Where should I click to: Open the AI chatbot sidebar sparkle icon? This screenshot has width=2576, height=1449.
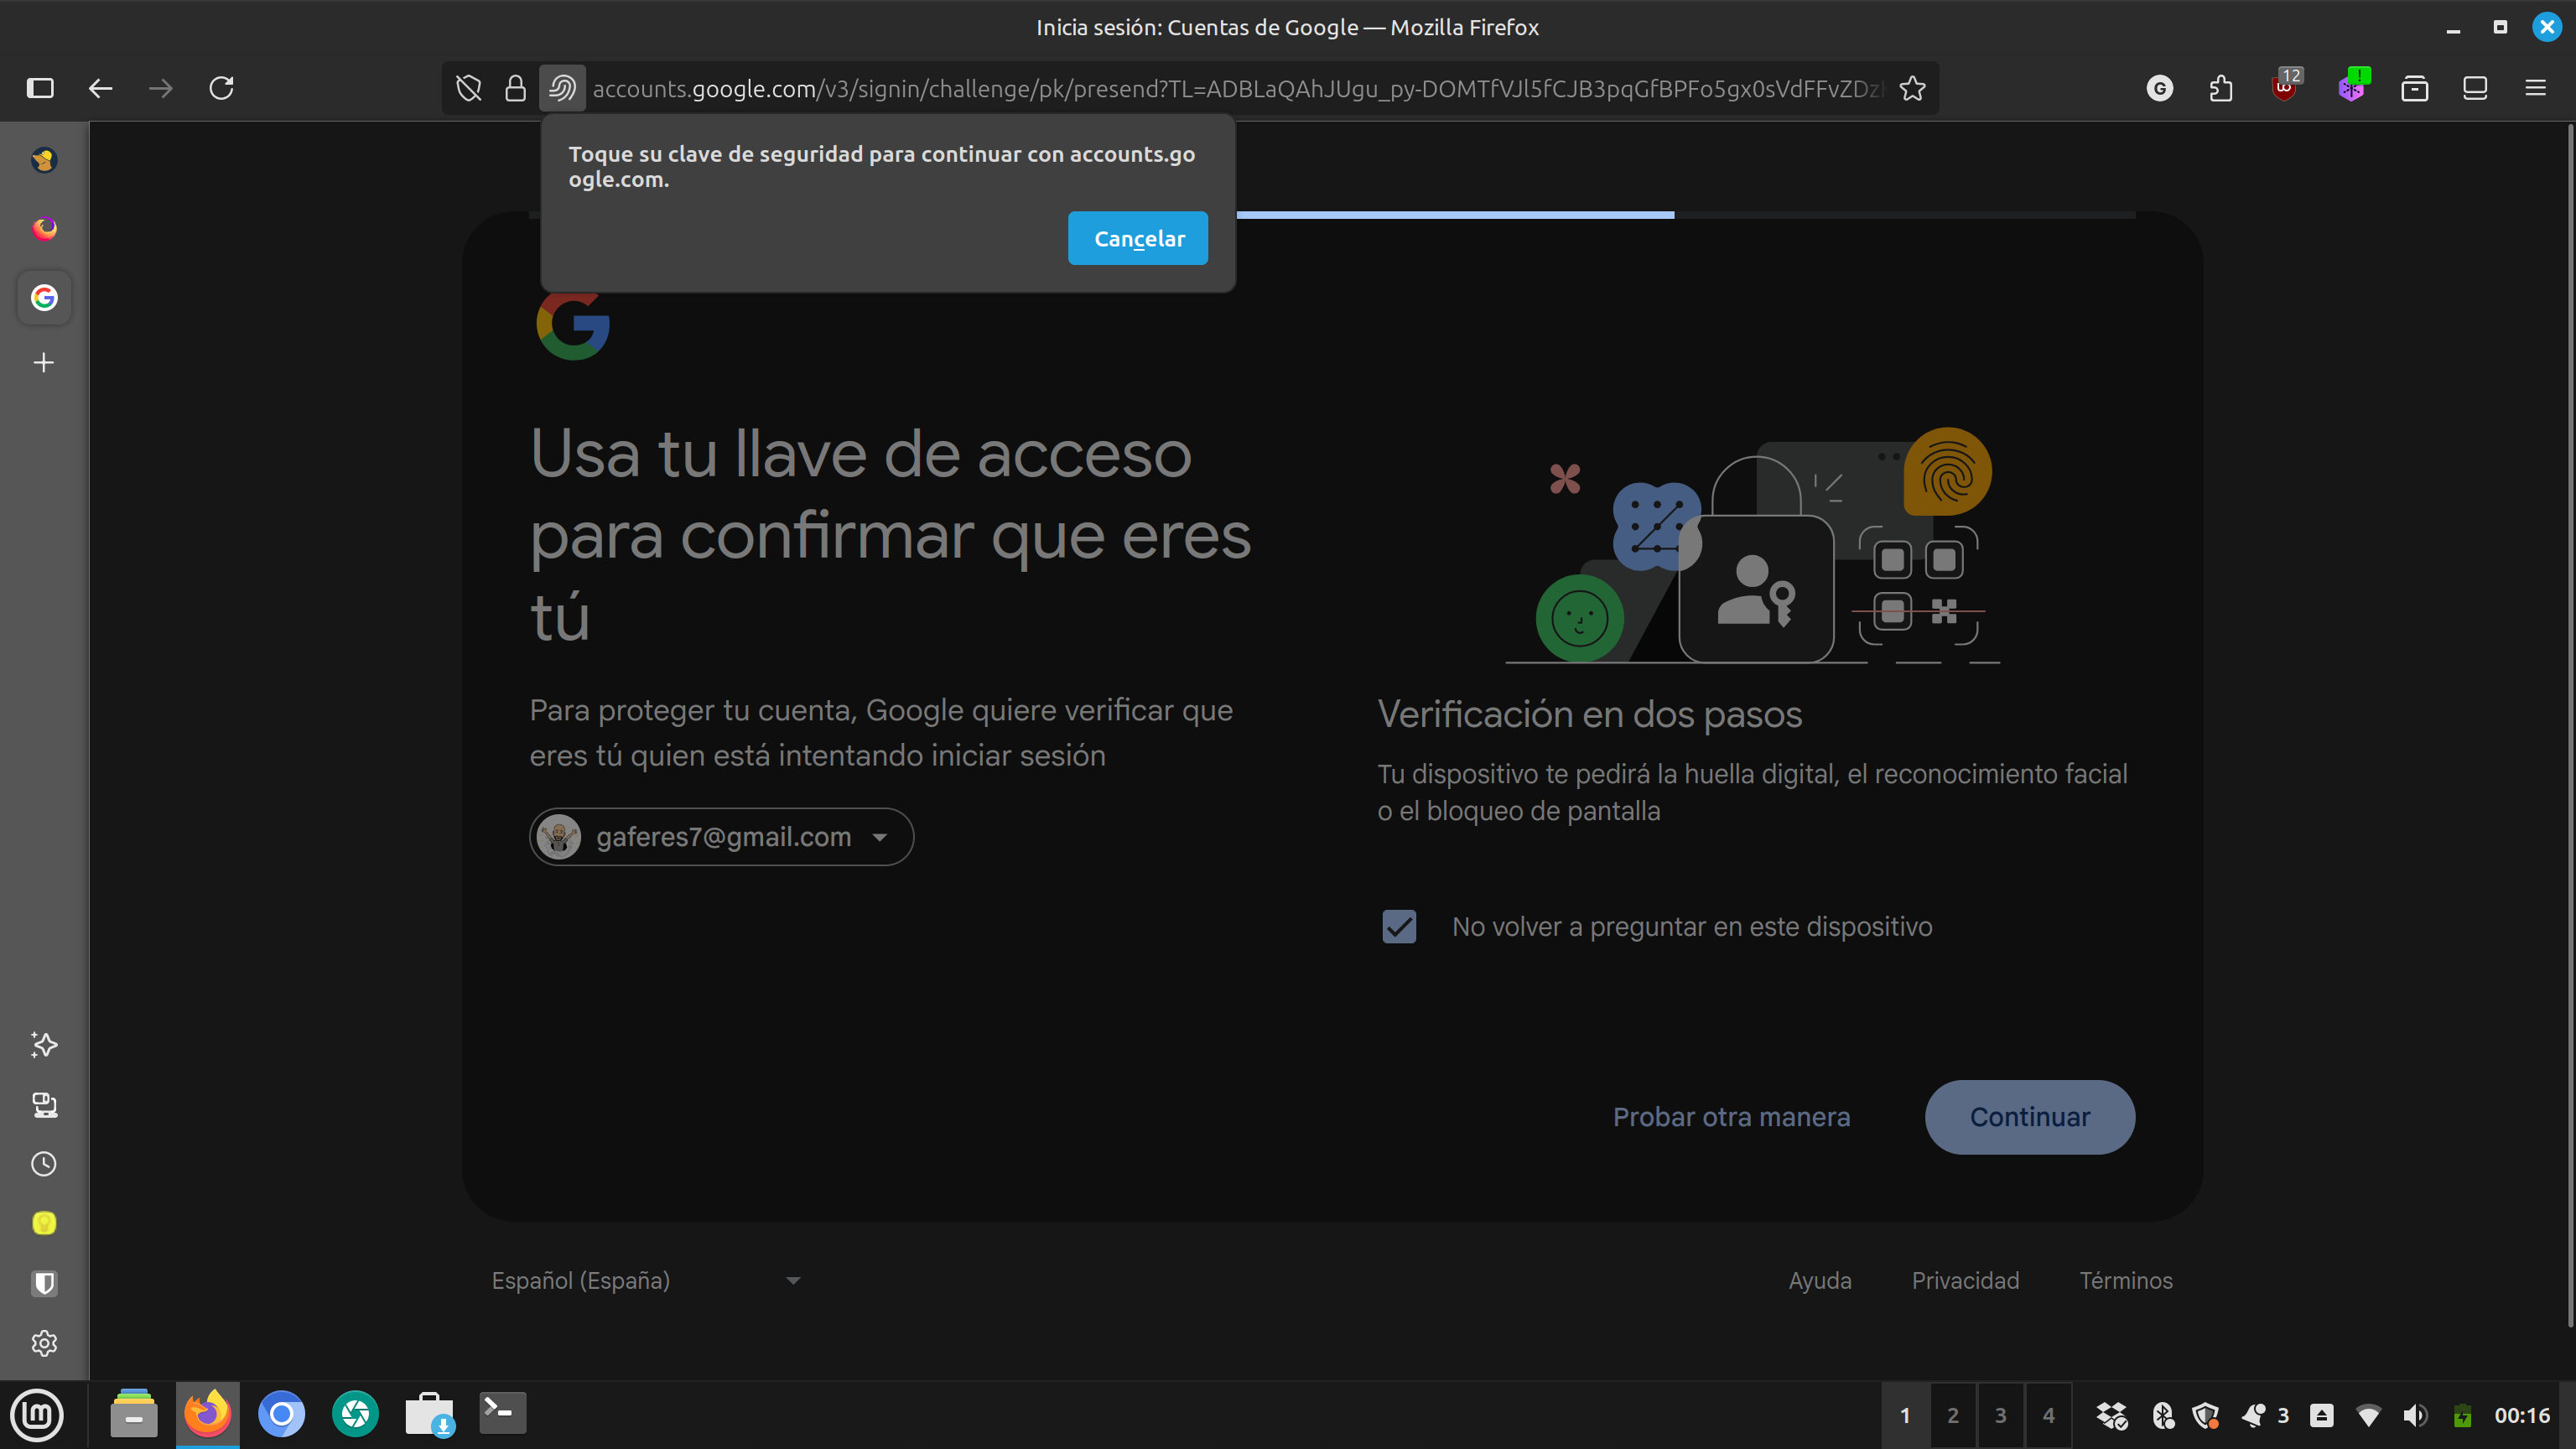[44, 1044]
